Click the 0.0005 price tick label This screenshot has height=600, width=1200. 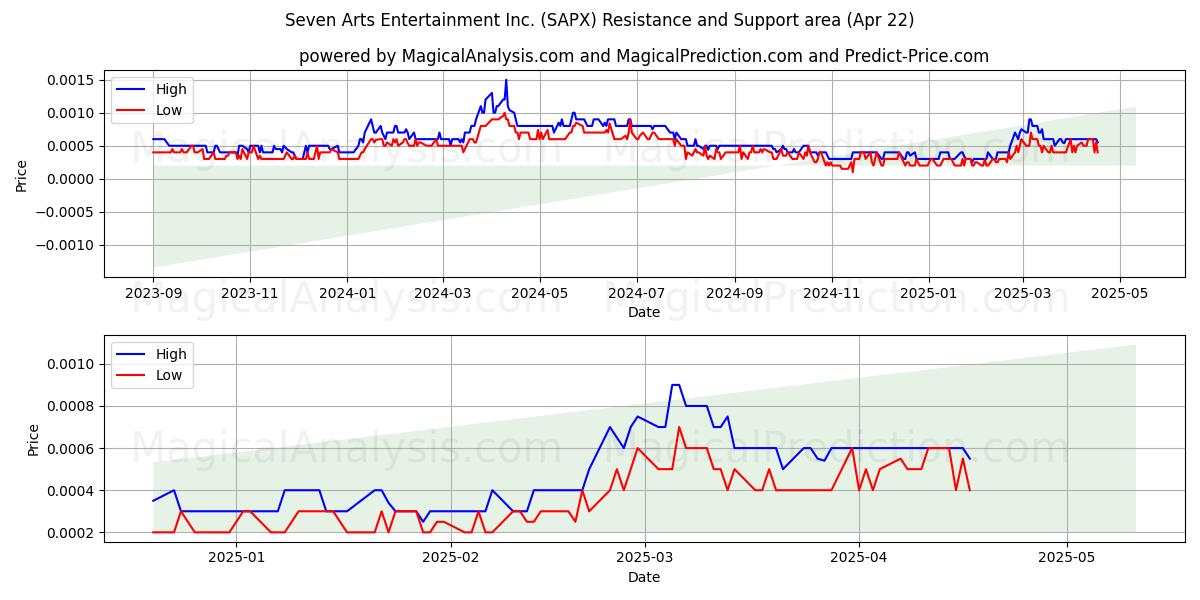(x=71, y=146)
